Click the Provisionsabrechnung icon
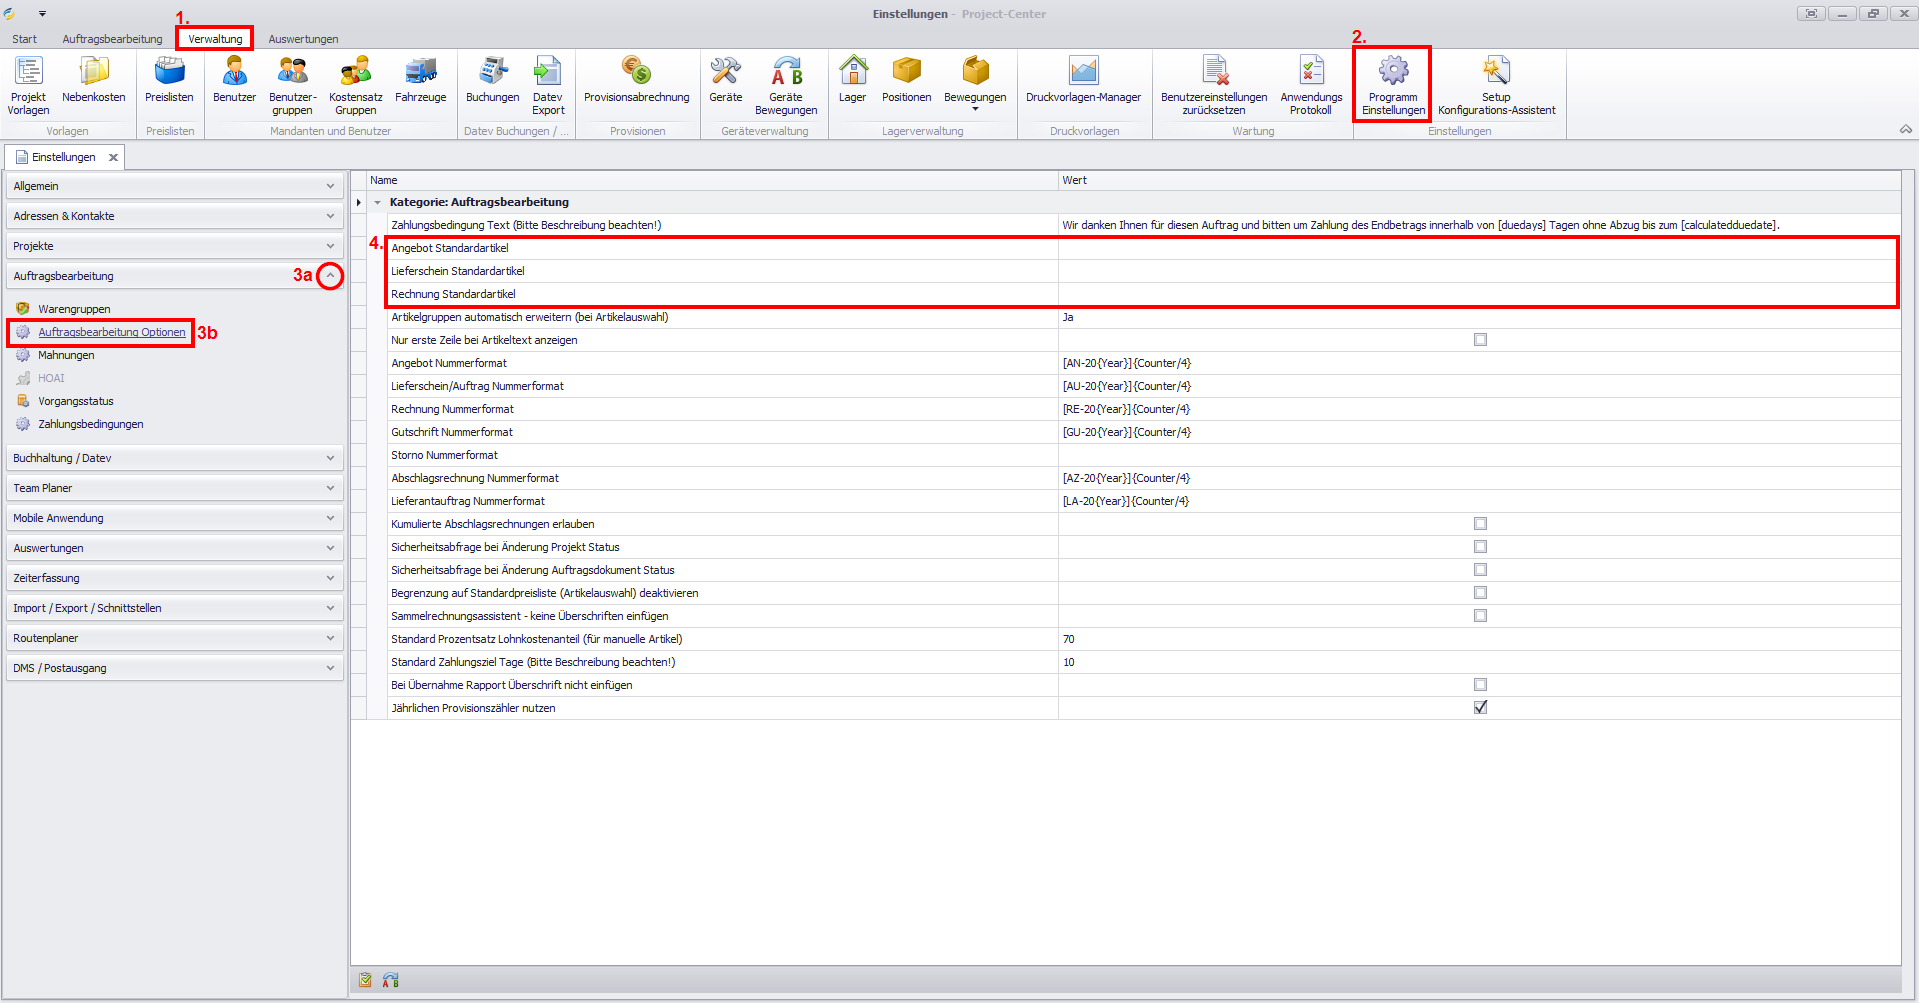This screenshot has width=1919, height=1003. [x=636, y=72]
